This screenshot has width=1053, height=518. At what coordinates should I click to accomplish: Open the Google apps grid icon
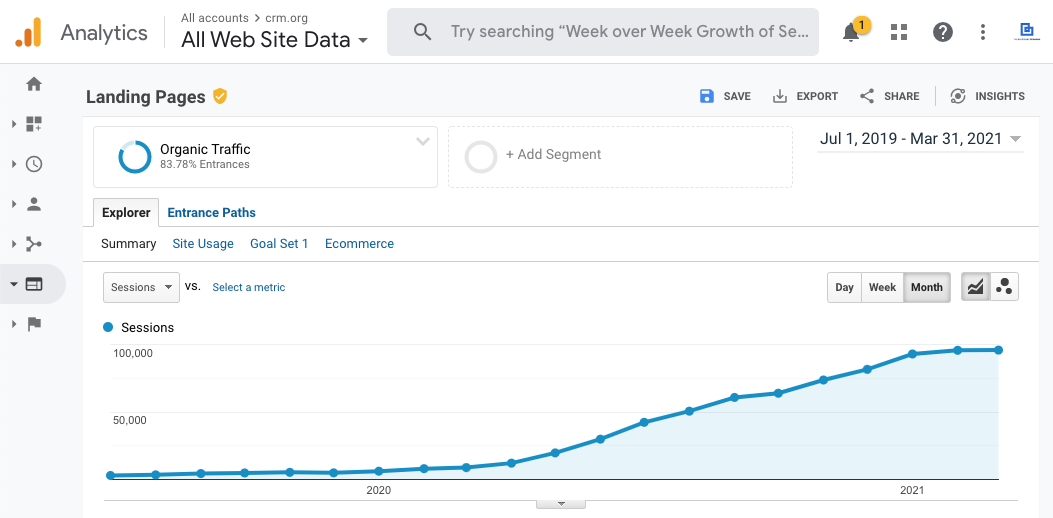click(899, 32)
